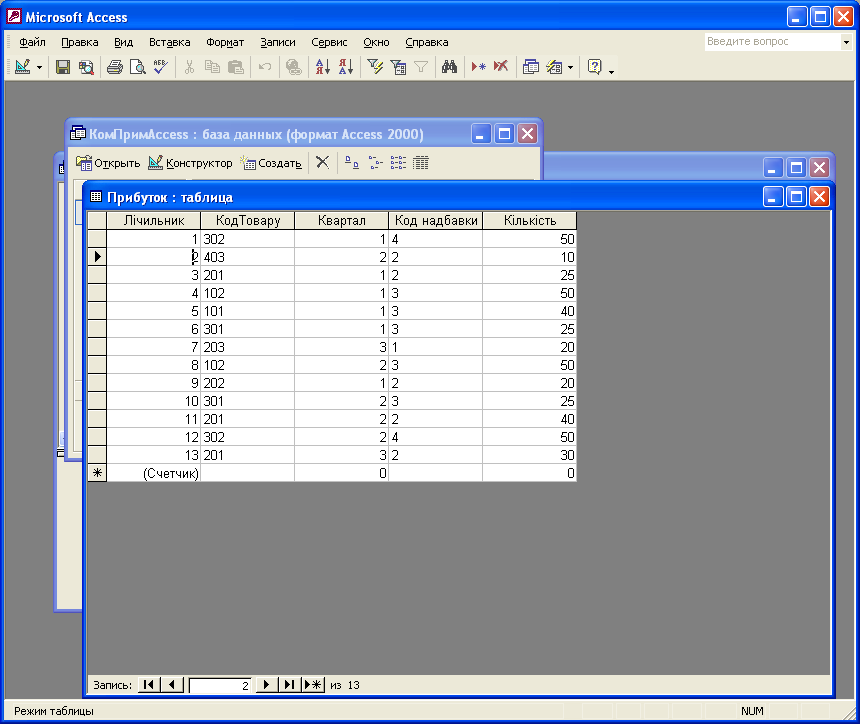860x724 pixels.
Task: Click the Insert Hyperlink globe icon
Action: 293,67
